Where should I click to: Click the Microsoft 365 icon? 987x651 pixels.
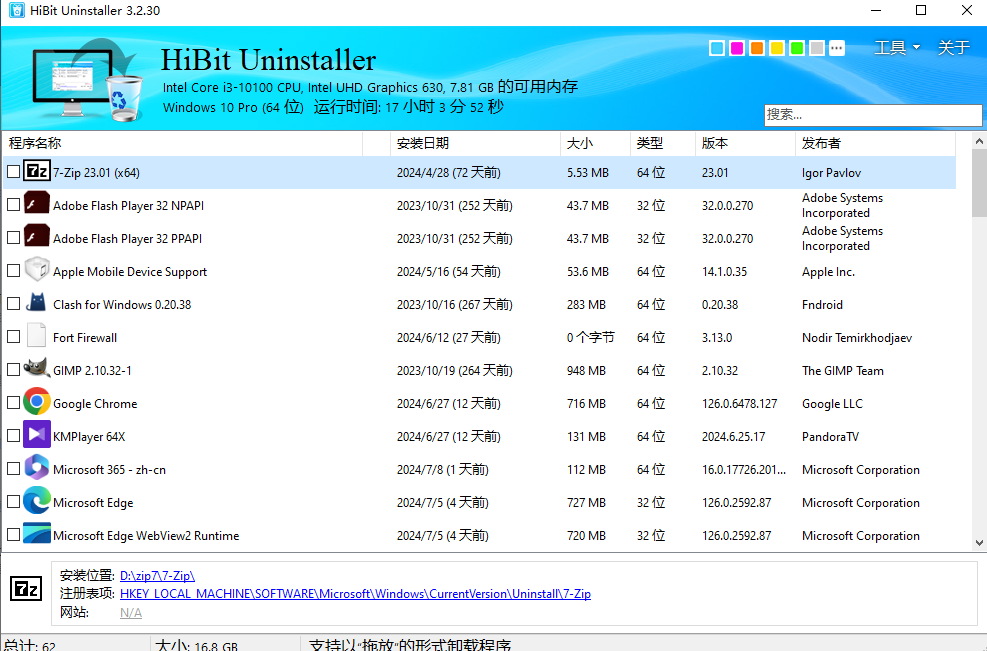tap(37, 469)
